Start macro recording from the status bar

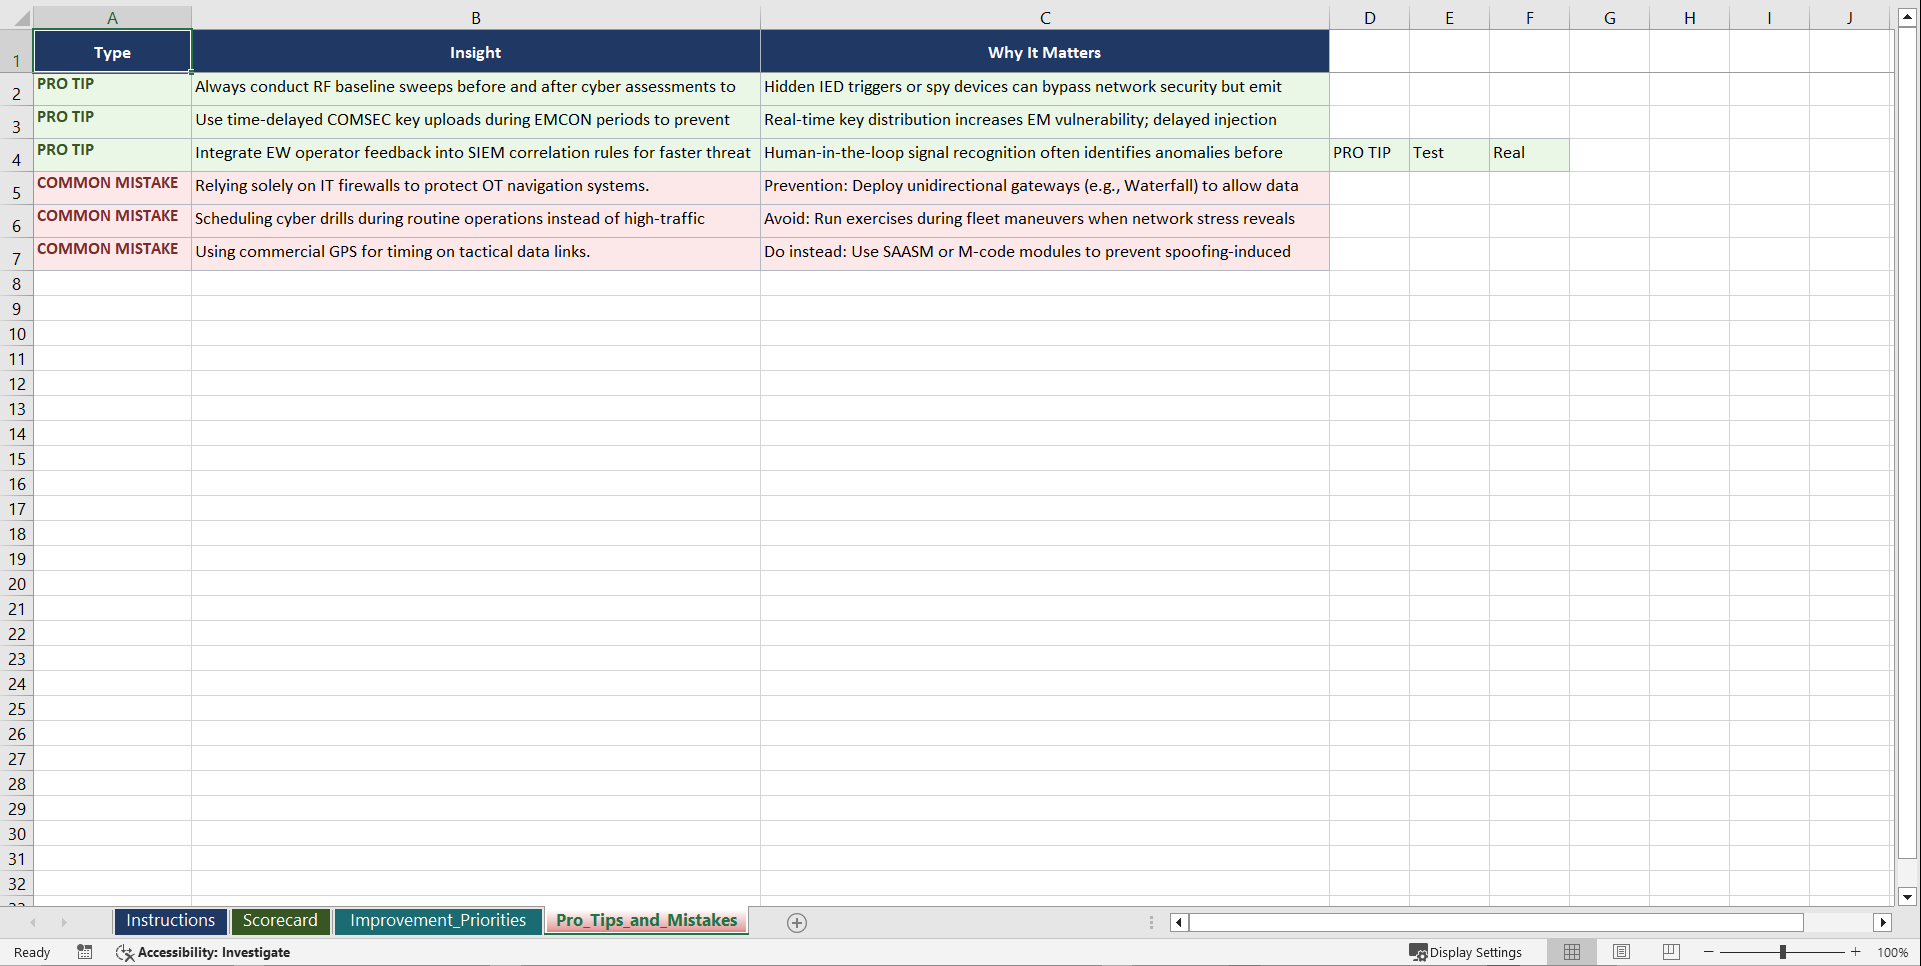point(85,952)
